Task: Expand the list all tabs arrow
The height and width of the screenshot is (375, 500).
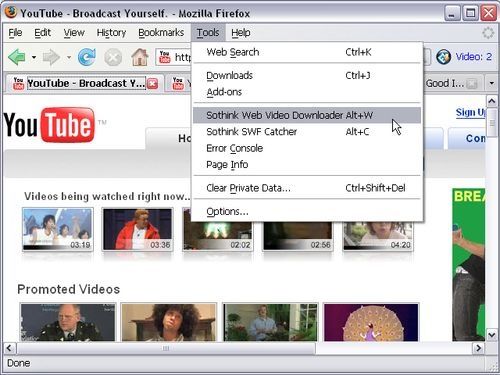Action: pos(491,83)
